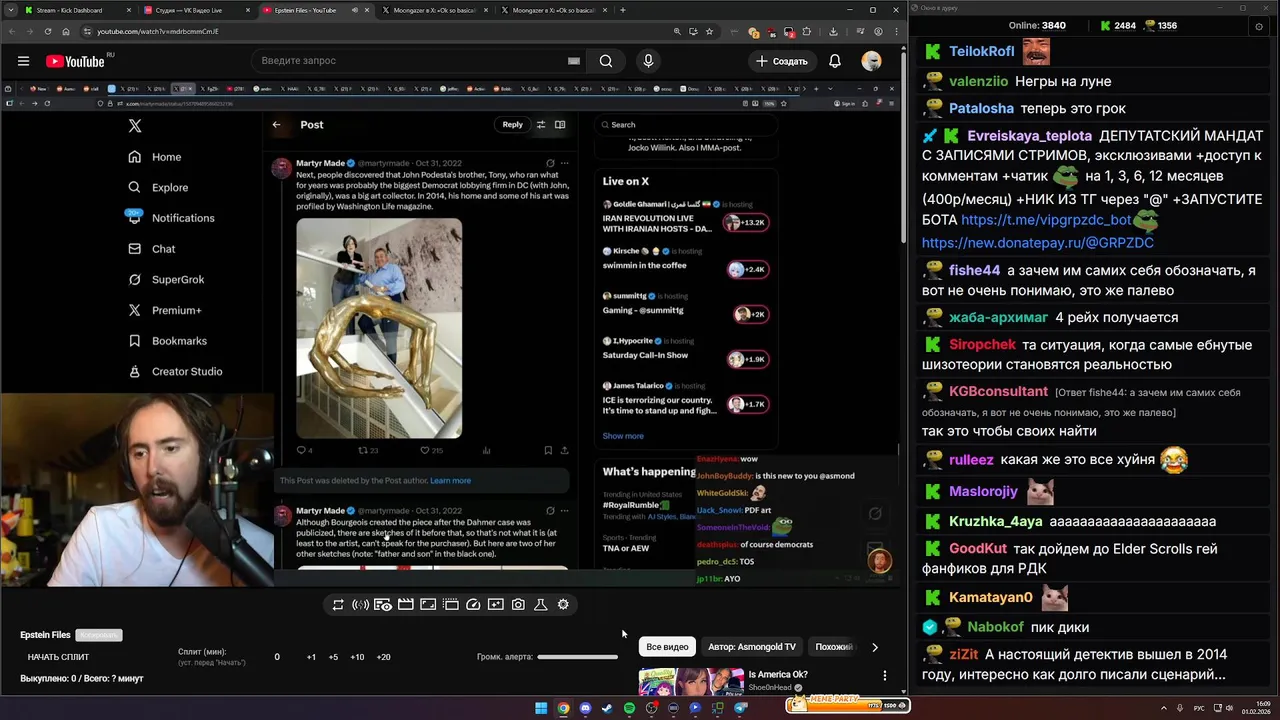Open the playback speed gauge icon

tap(473, 605)
